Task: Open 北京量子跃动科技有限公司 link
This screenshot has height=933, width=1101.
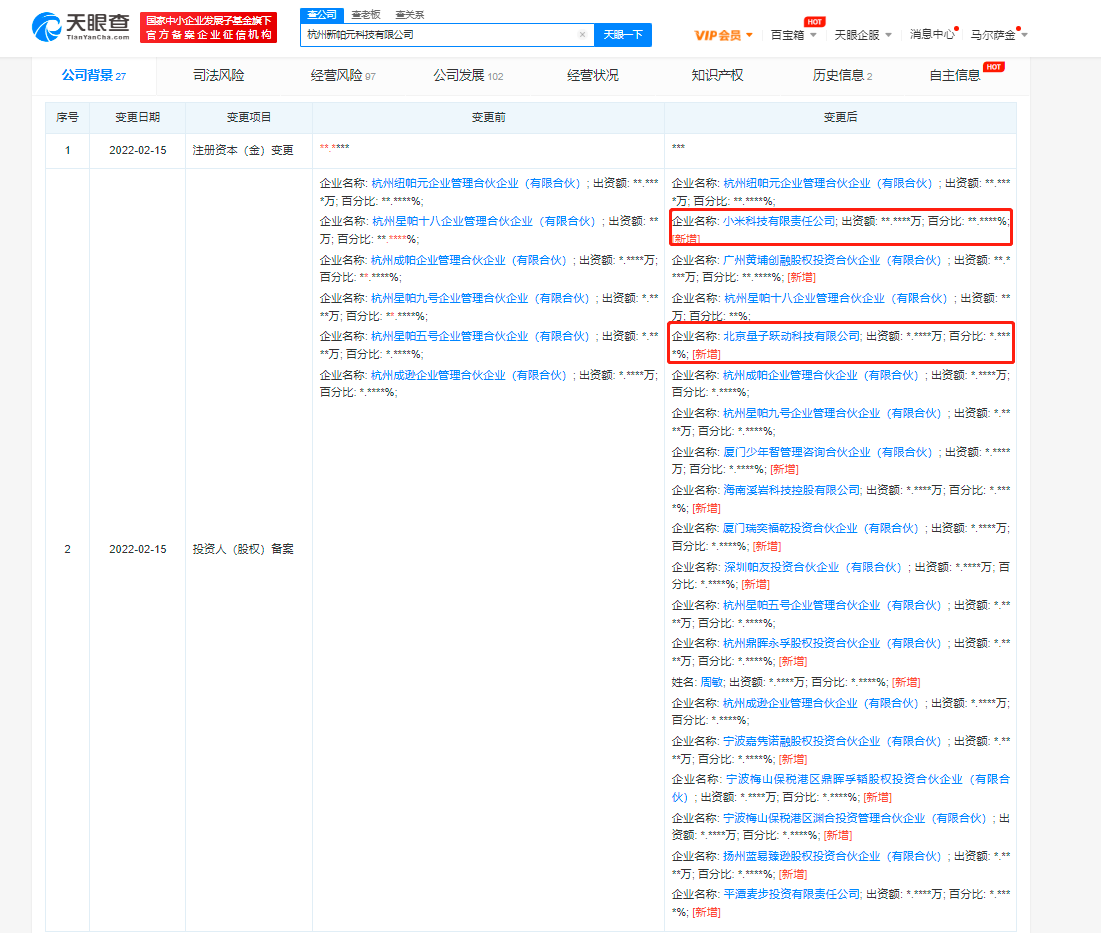Action: pyautogui.click(x=791, y=336)
